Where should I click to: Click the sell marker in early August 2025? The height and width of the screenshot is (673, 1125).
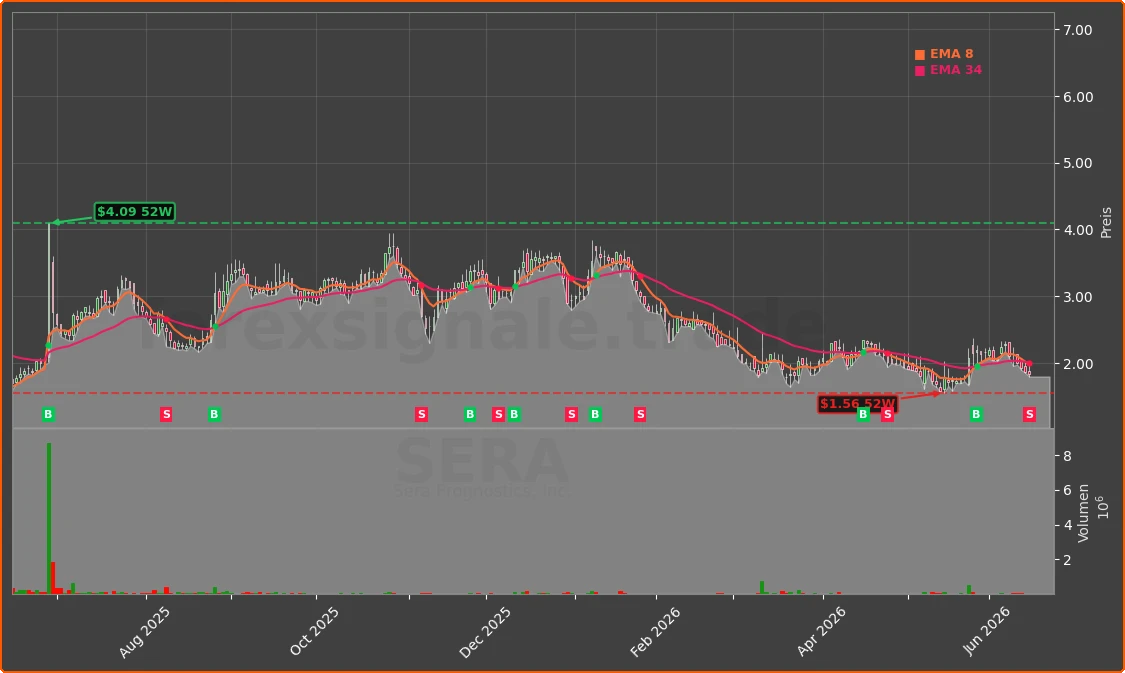point(166,414)
